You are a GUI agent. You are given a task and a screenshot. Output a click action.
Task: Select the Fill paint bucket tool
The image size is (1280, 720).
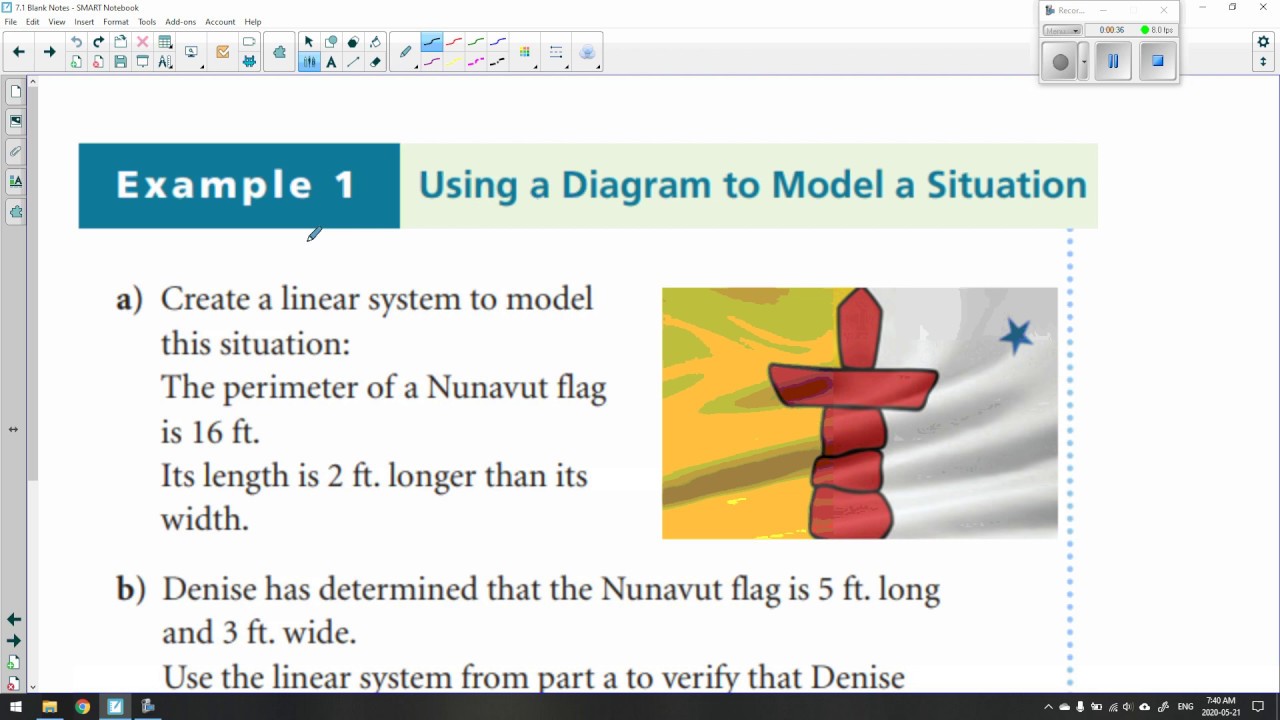point(375,42)
